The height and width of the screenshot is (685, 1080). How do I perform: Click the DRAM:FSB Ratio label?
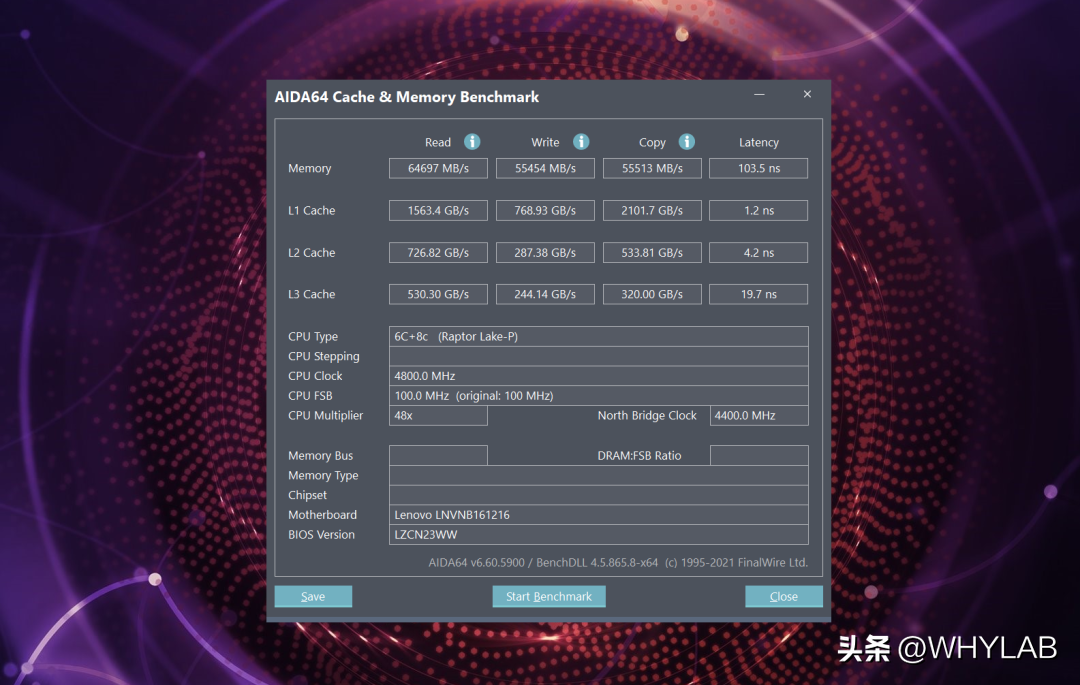639,456
